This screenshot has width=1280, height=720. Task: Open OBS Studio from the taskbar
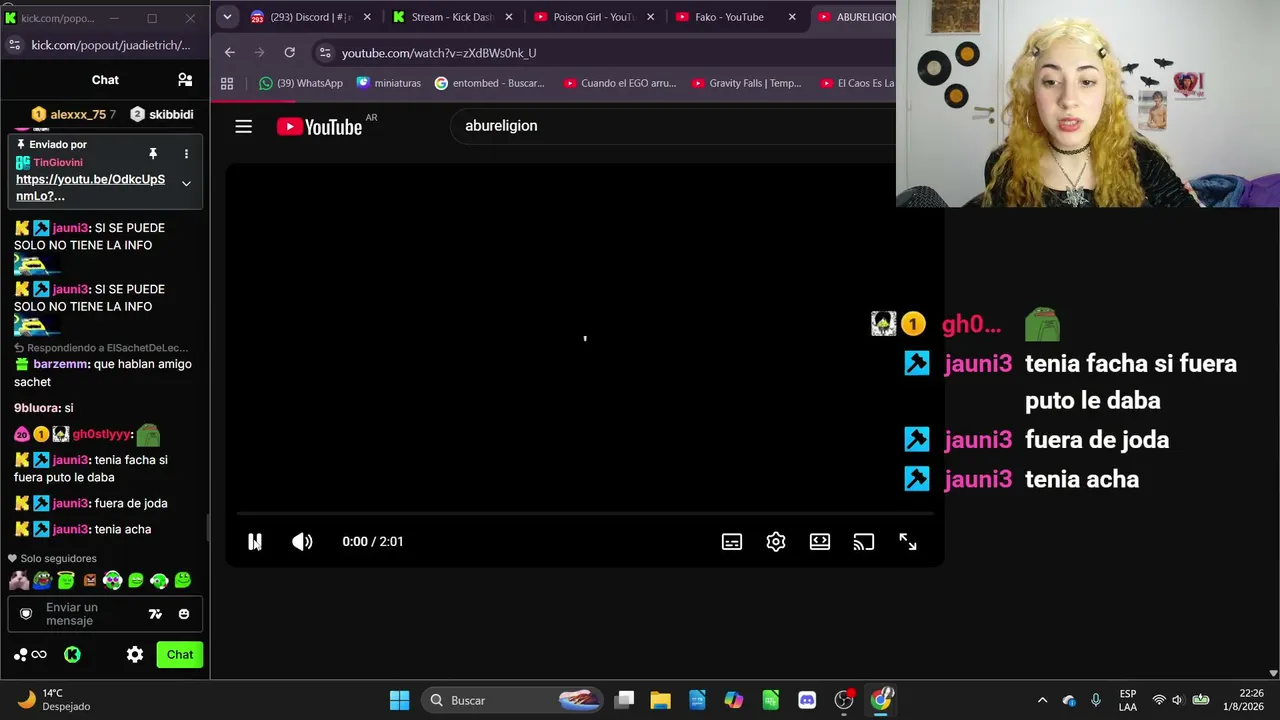pos(844,700)
